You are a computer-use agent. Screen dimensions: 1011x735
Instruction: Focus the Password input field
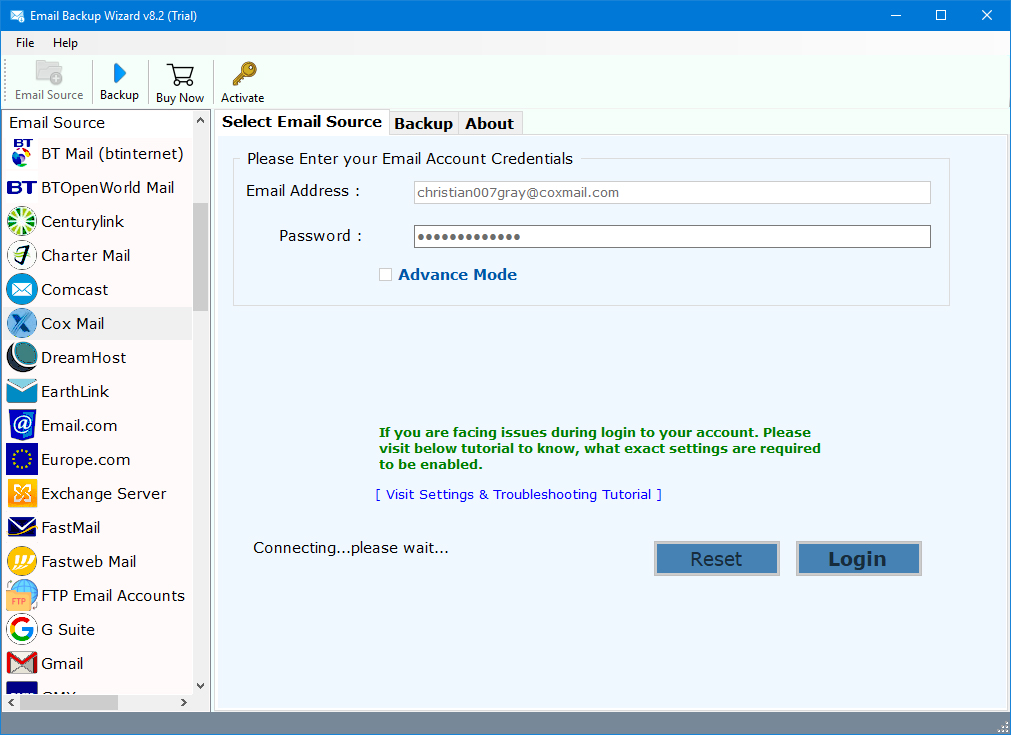(x=672, y=237)
